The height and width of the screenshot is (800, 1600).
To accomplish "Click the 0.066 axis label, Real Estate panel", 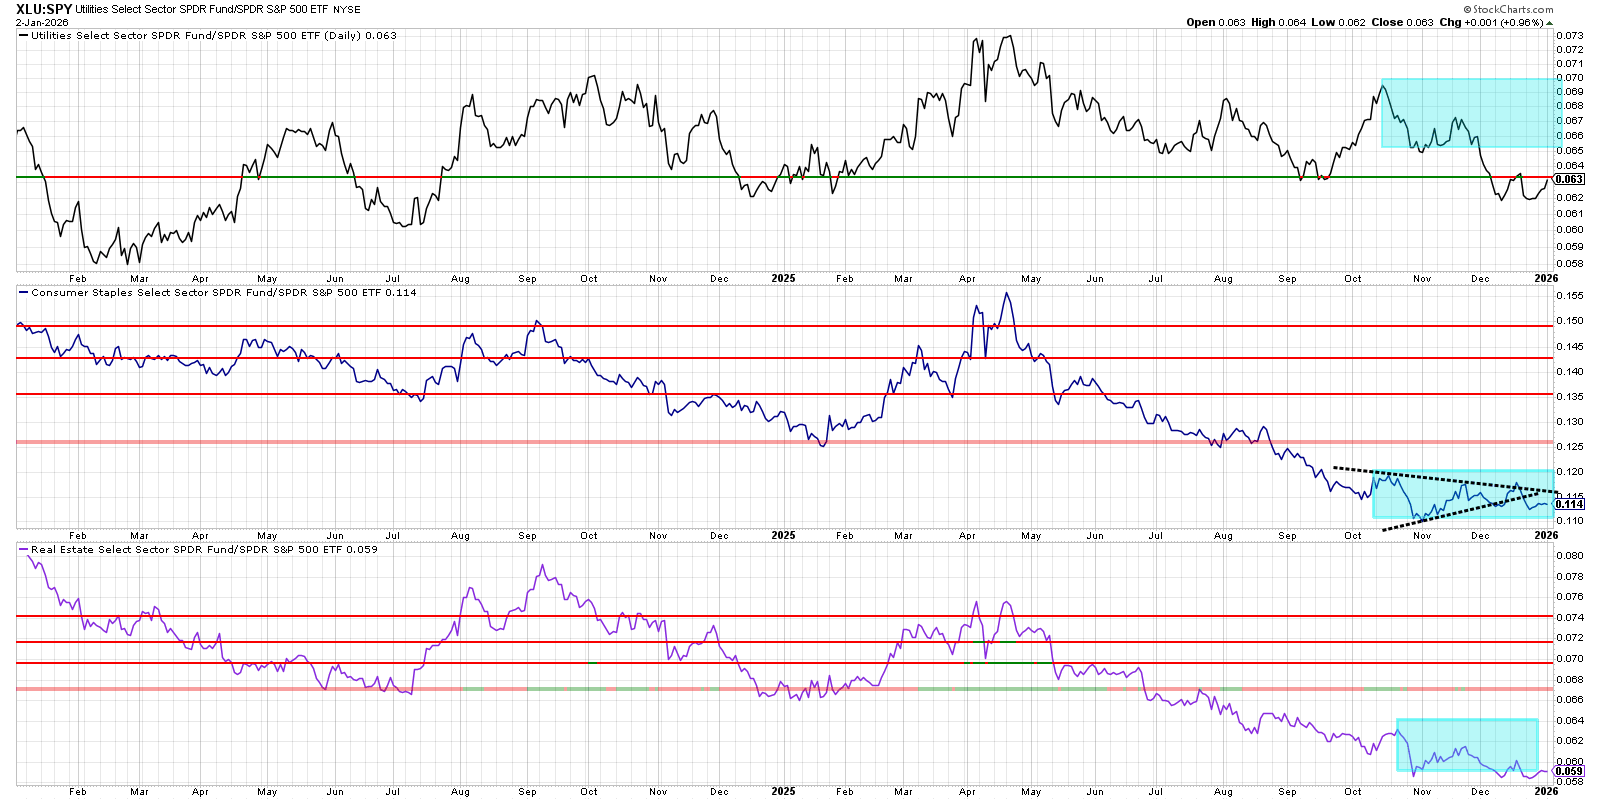I will pyautogui.click(x=1570, y=699).
